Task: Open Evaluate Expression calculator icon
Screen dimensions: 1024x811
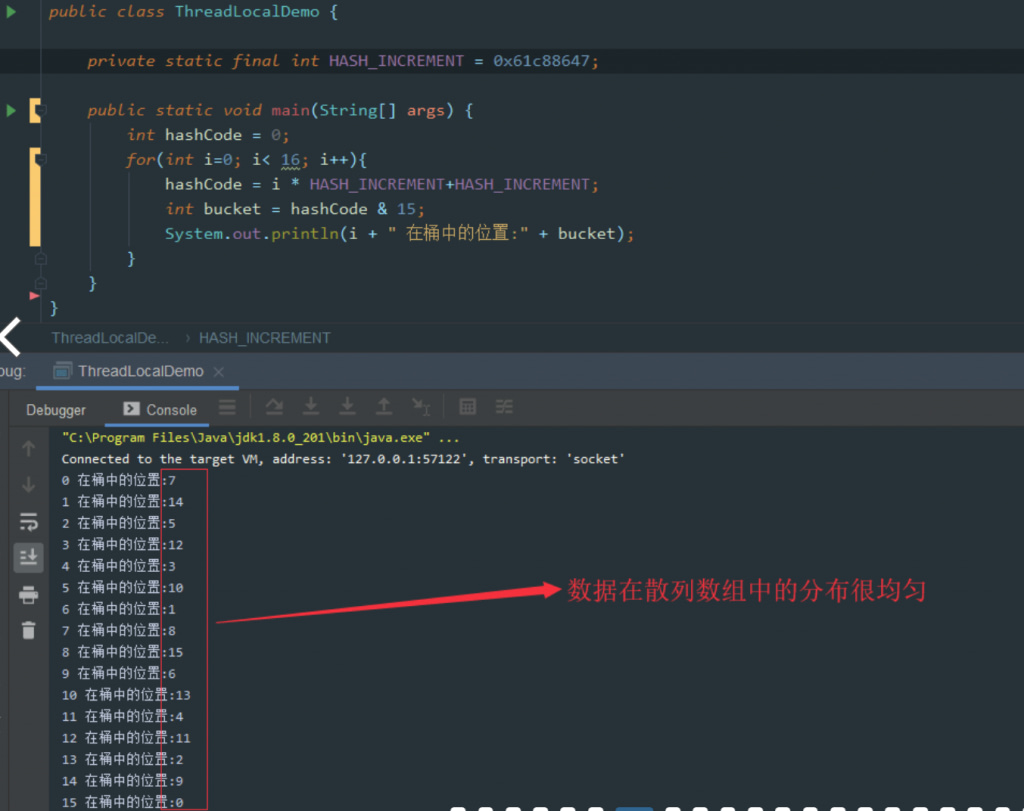Action: pyautogui.click(x=467, y=406)
